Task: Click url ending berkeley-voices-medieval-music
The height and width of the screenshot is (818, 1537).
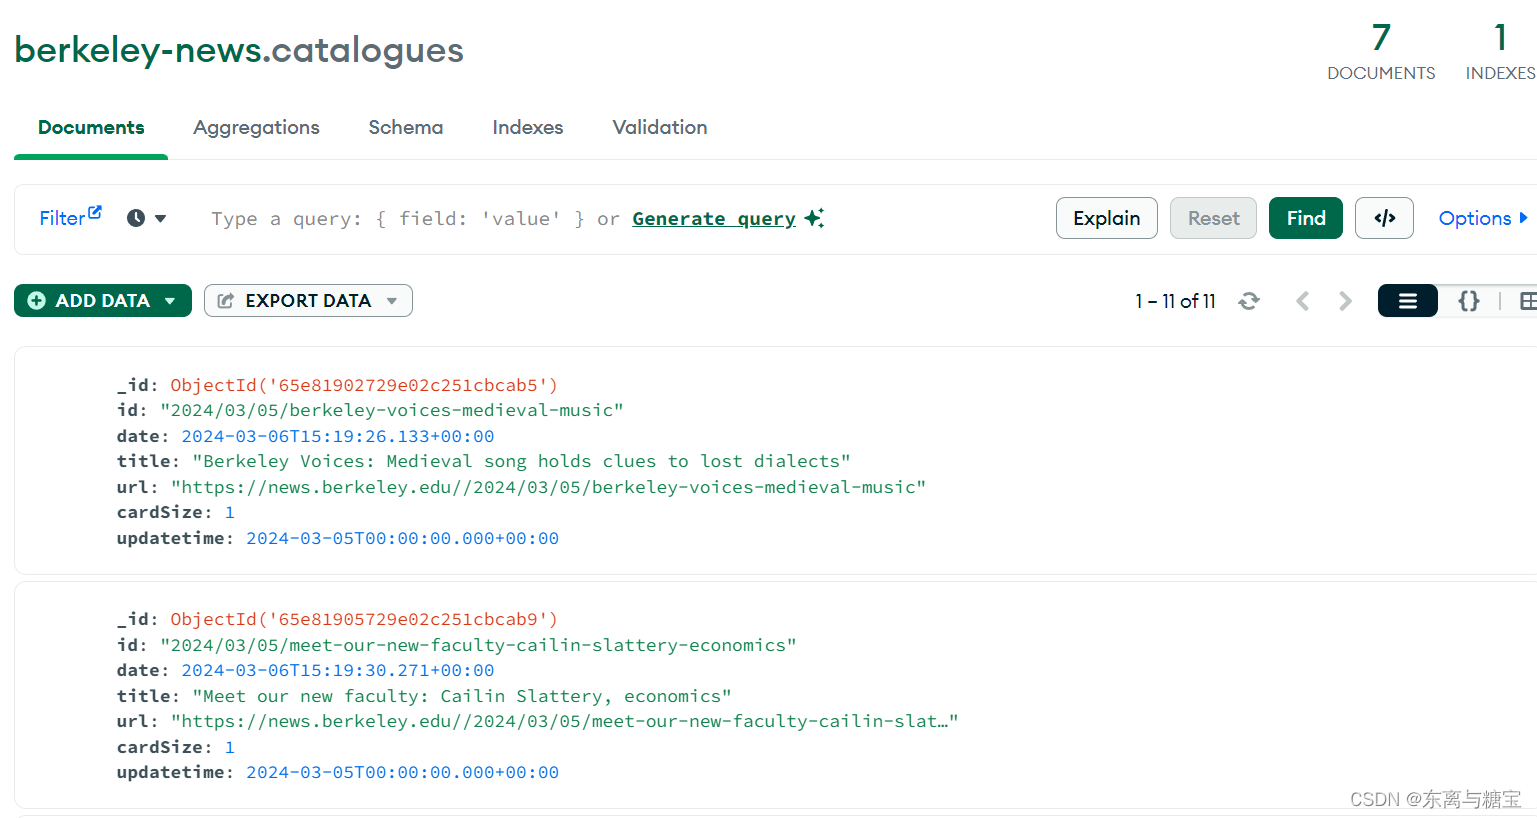Action: (x=548, y=487)
